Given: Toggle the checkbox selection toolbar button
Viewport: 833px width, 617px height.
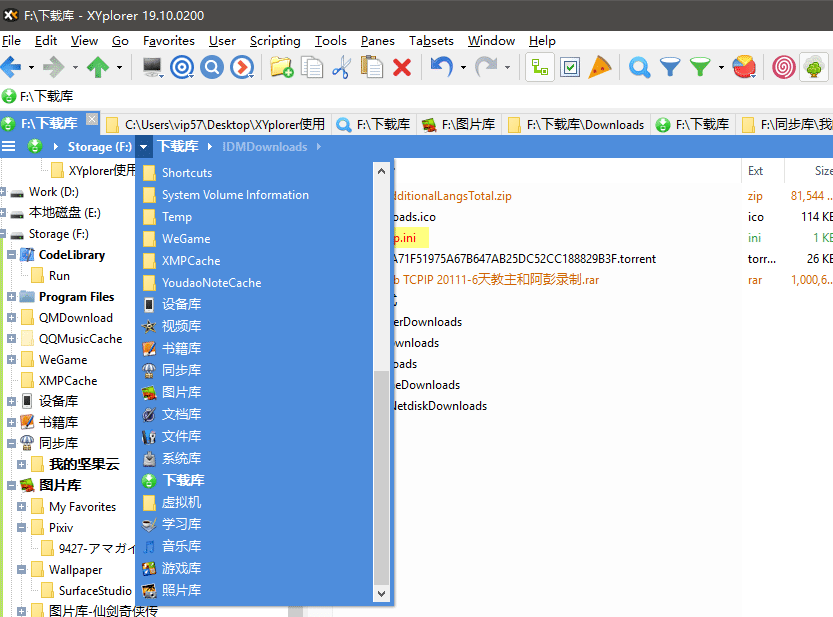Looking at the screenshot, I should 570,68.
